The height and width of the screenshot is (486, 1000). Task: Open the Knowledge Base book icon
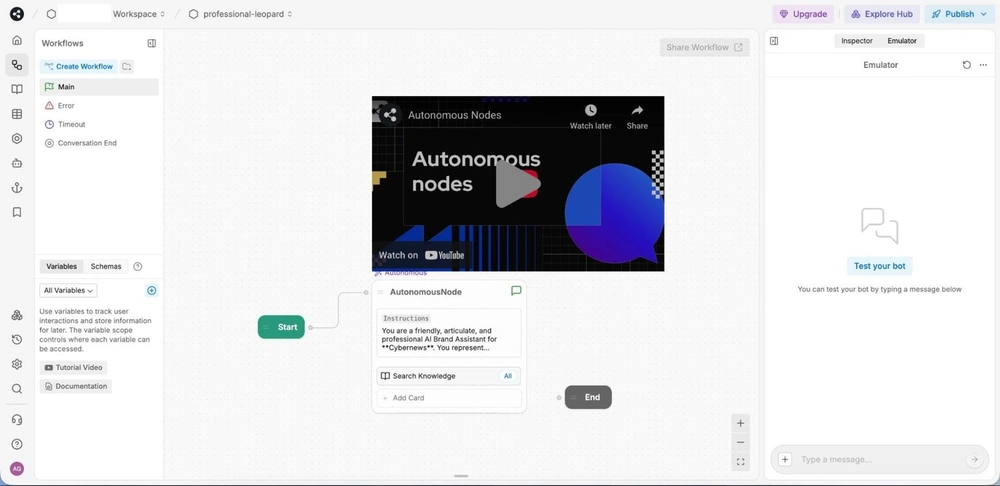point(17,89)
